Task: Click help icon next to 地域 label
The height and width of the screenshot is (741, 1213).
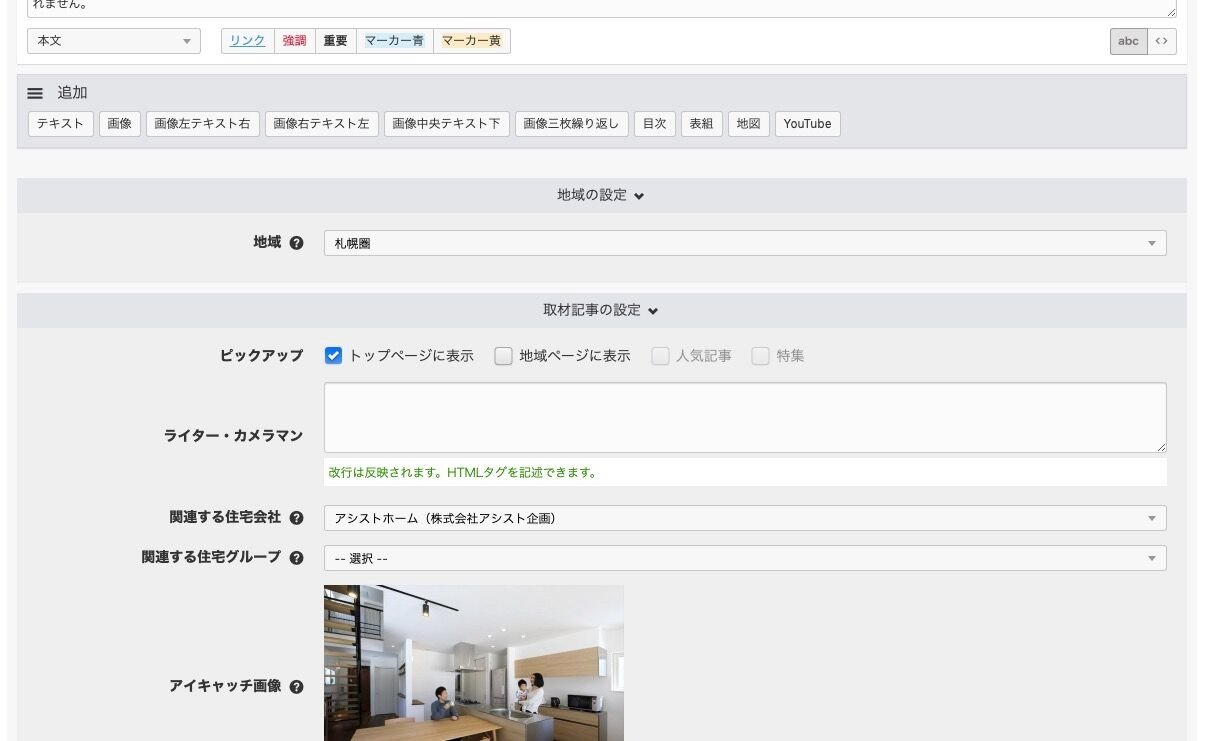Action: [x=296, y=243]
